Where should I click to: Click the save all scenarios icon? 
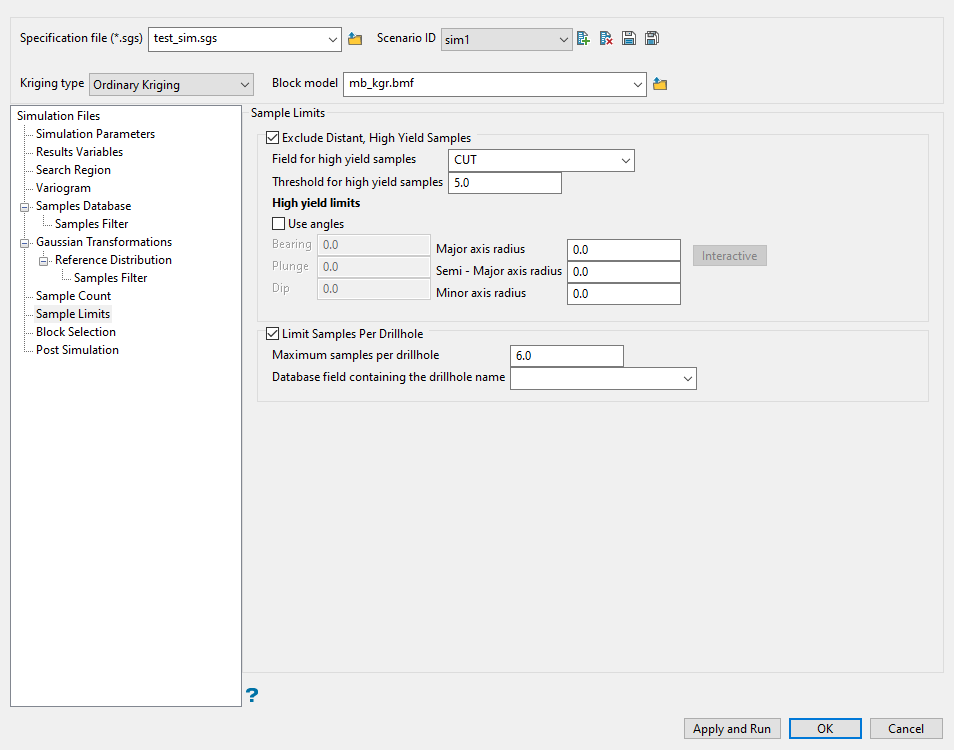(651, 39)
